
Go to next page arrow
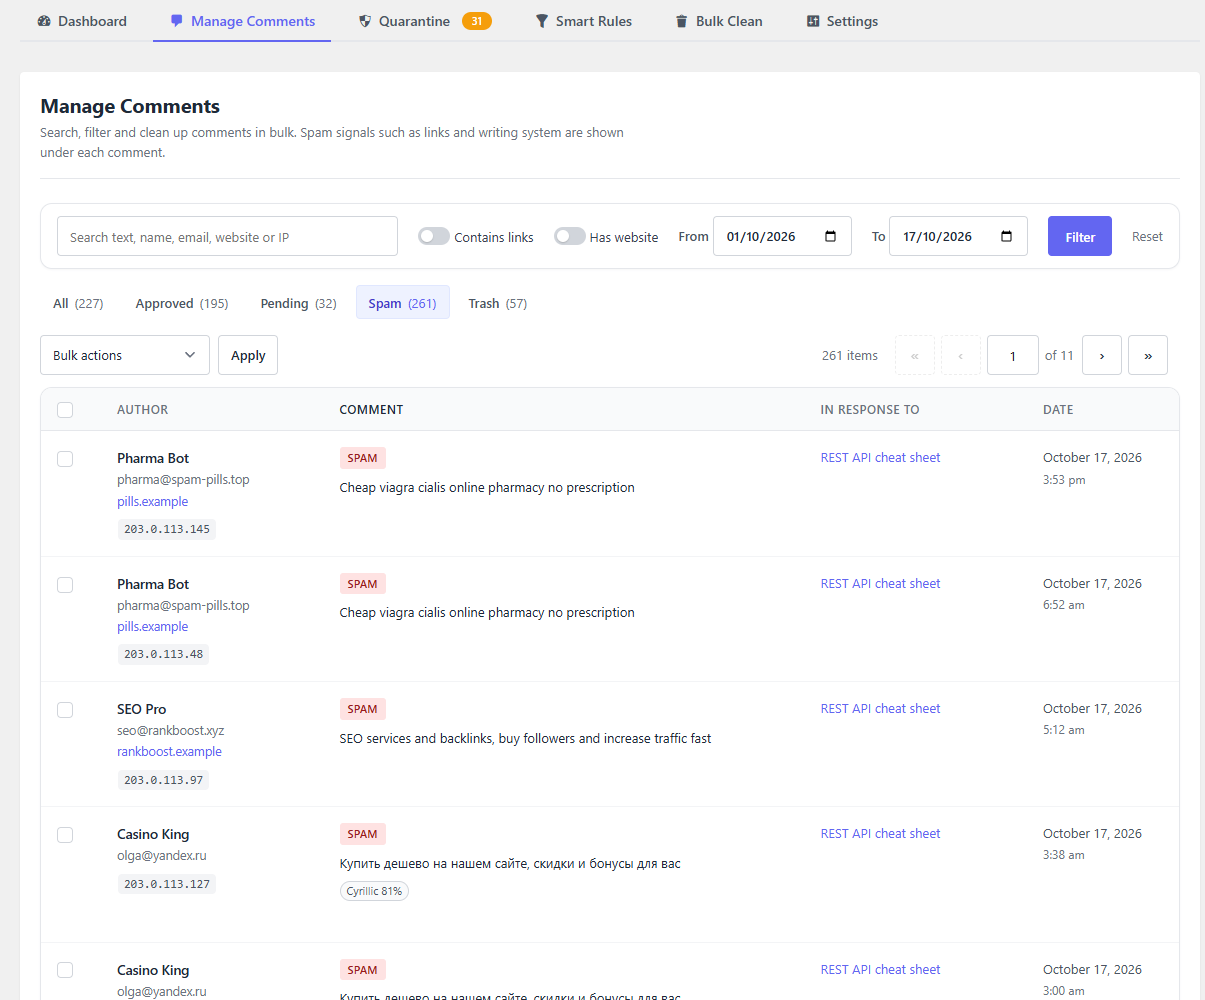coord(1102,355)
